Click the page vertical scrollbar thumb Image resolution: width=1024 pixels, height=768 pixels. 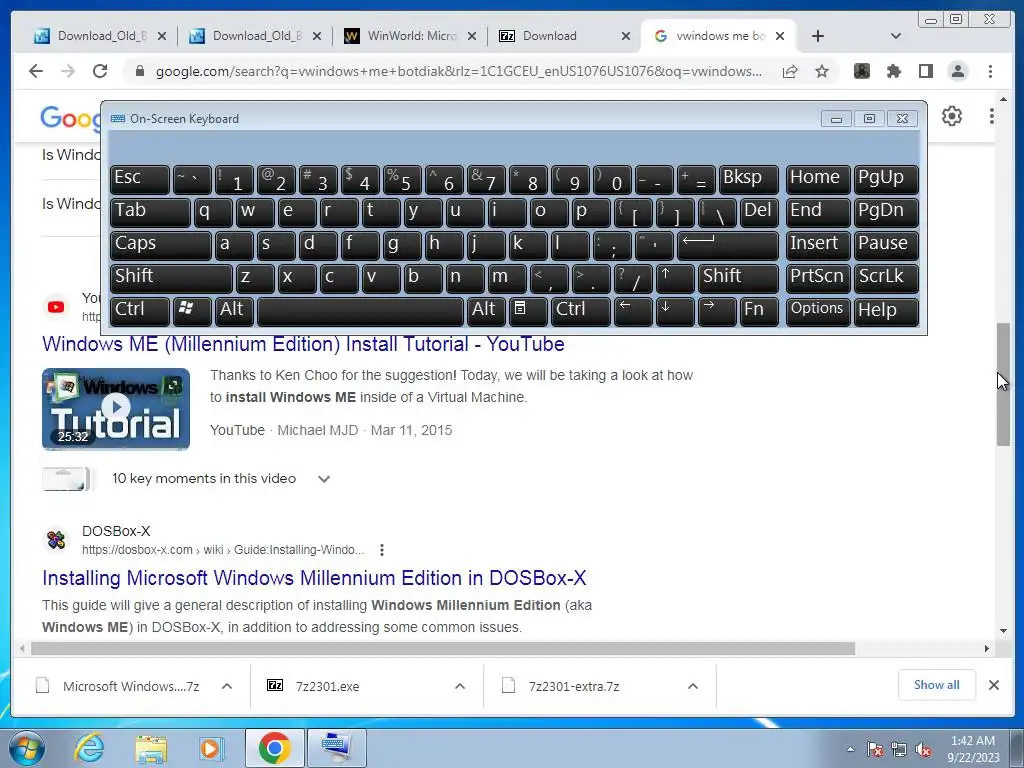tap(1003, 385)
